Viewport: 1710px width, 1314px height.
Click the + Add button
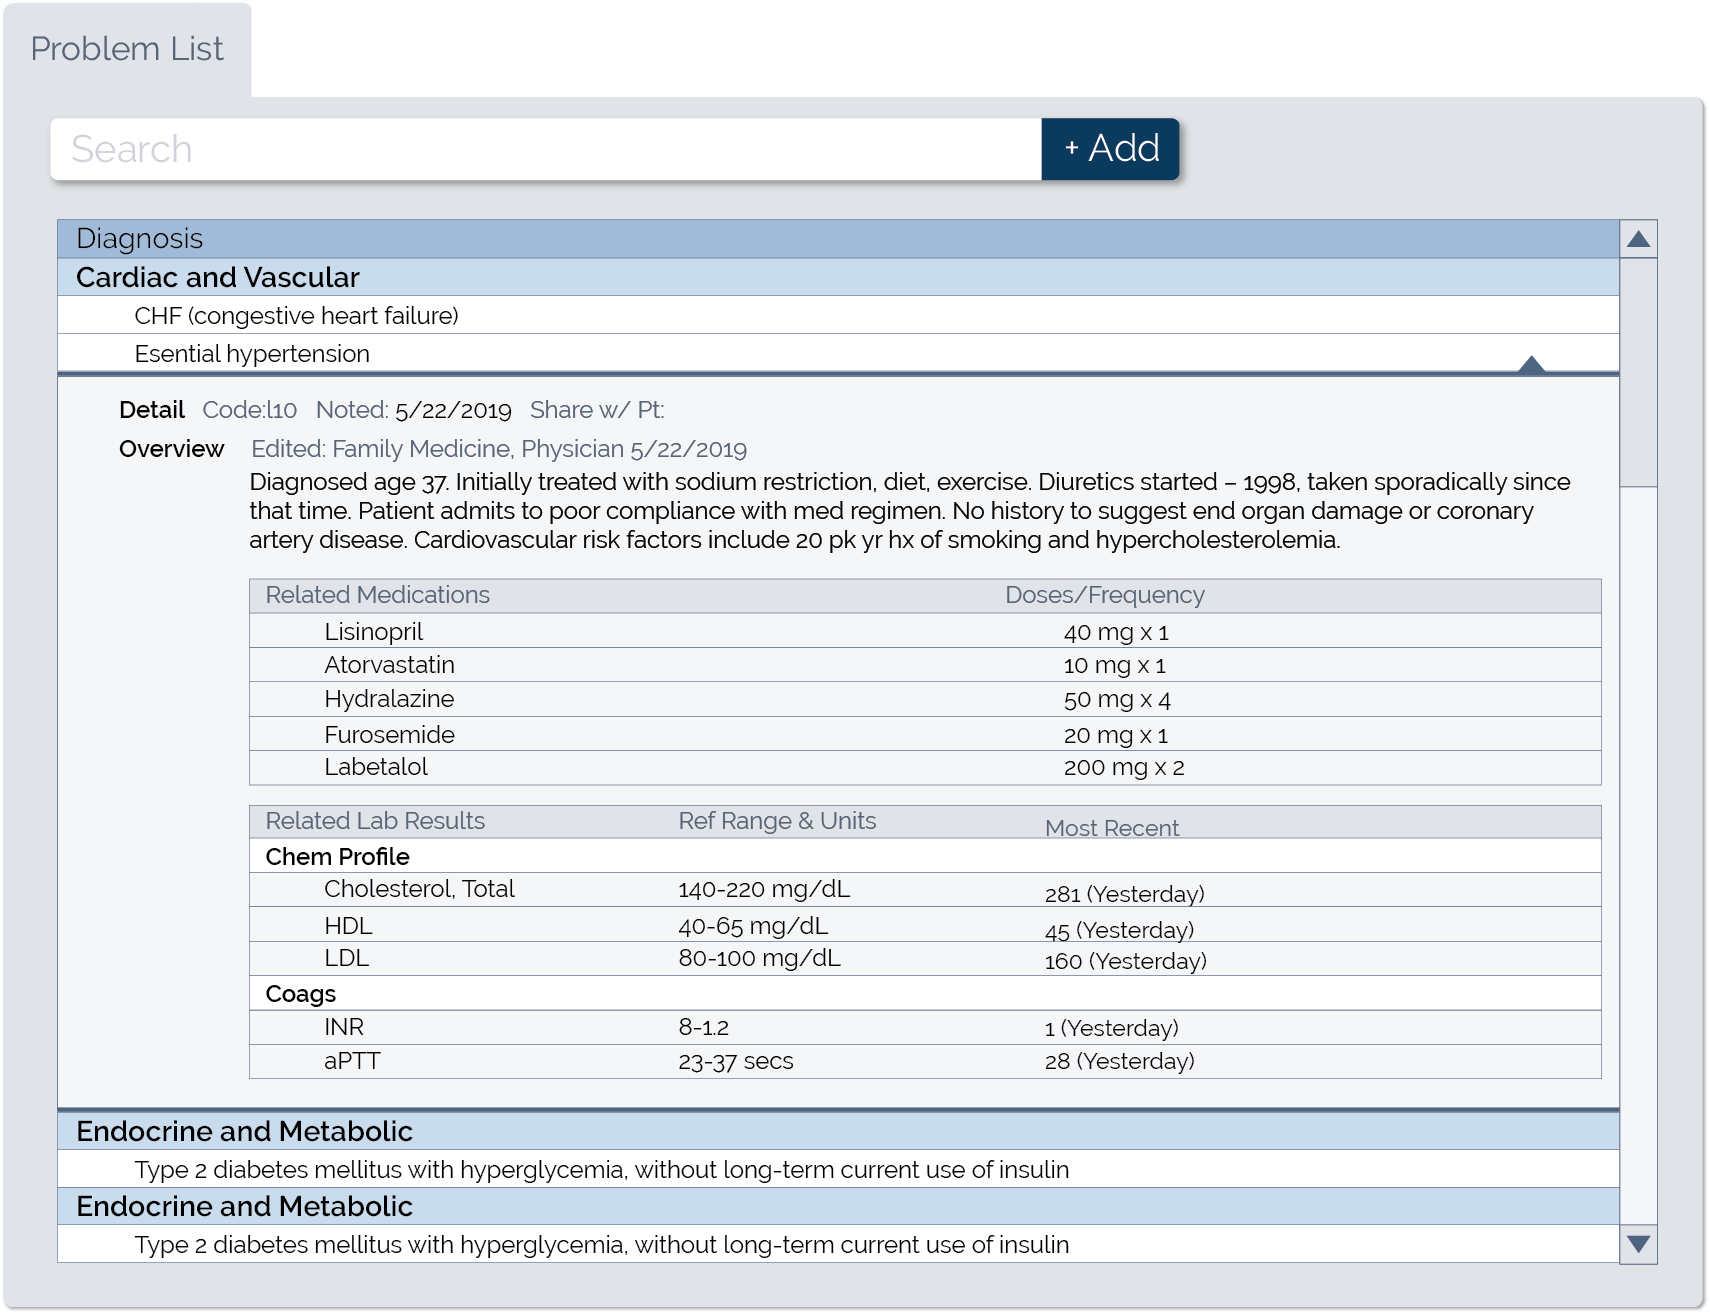(1108, 148)
